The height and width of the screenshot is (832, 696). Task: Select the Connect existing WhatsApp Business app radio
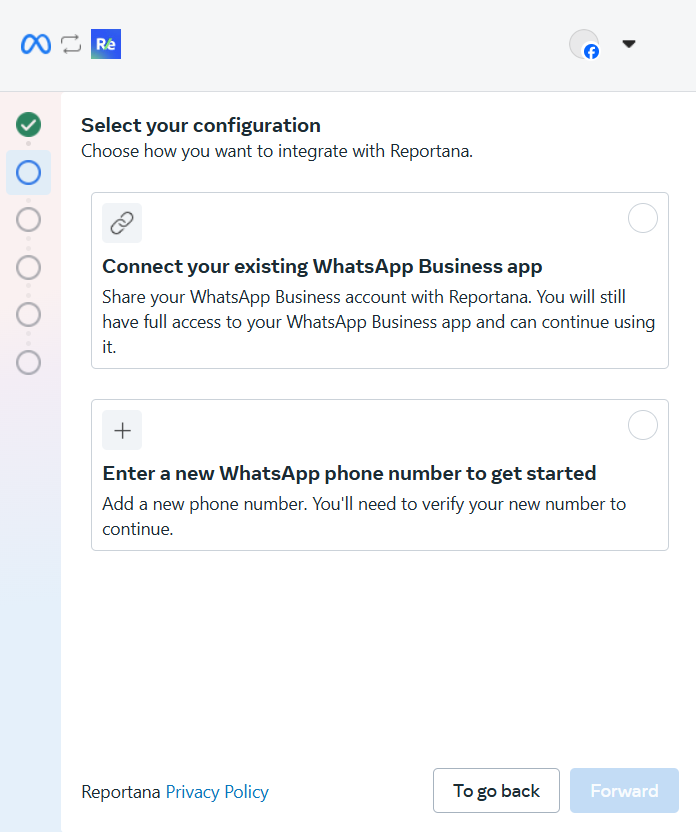pyautogui.click(x=642, y=218)
